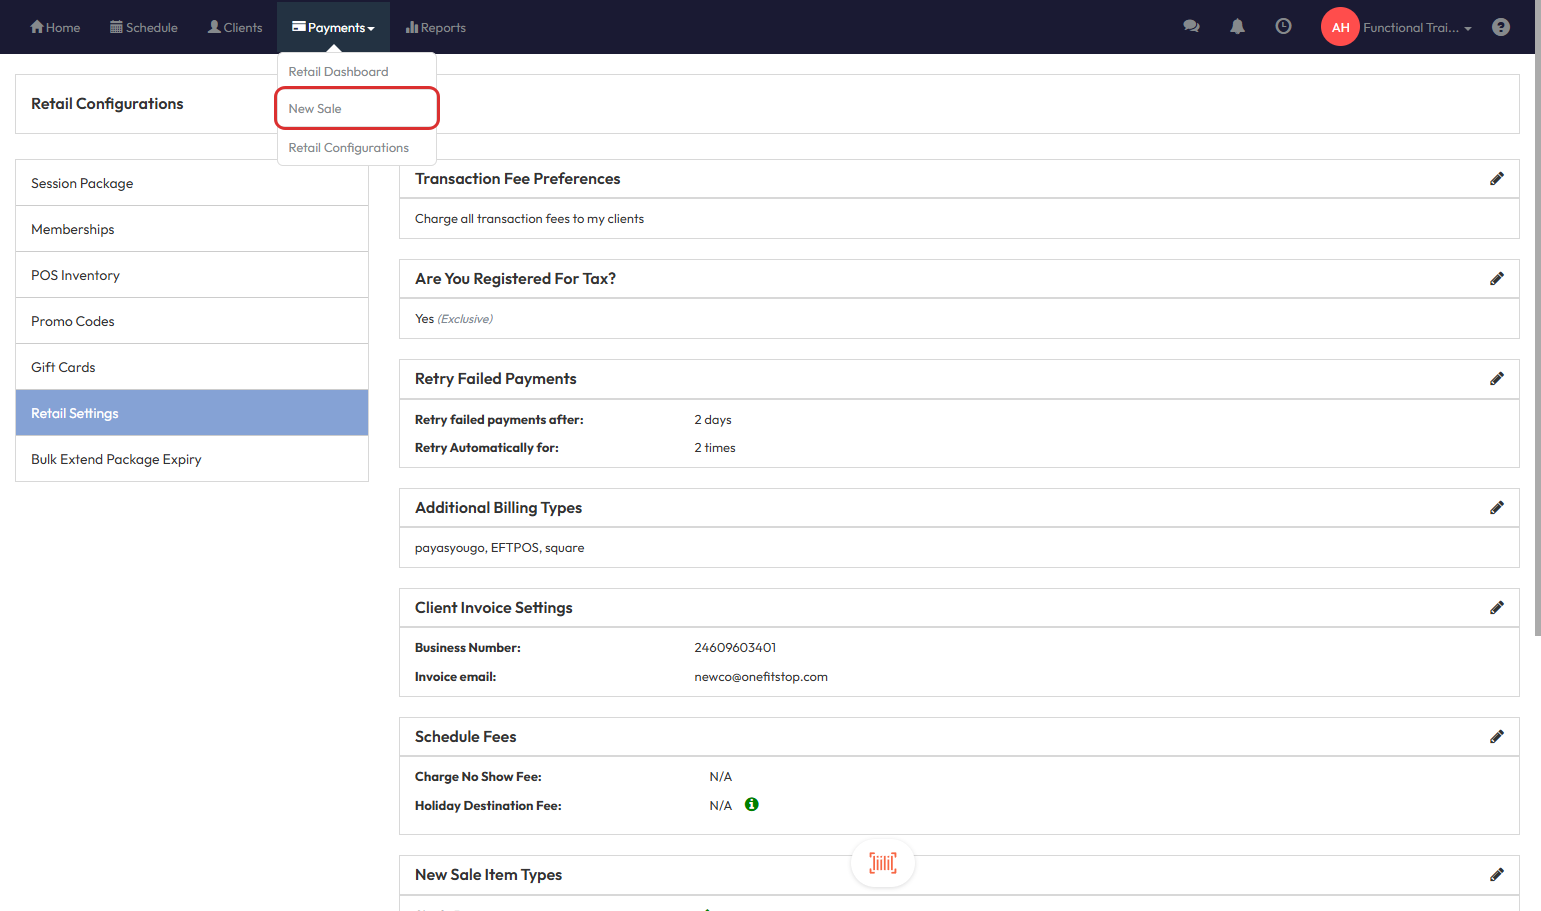Click the barcode scanner floating button
The width and height of the screenshot is (1541, 911).
click(882, 863)
